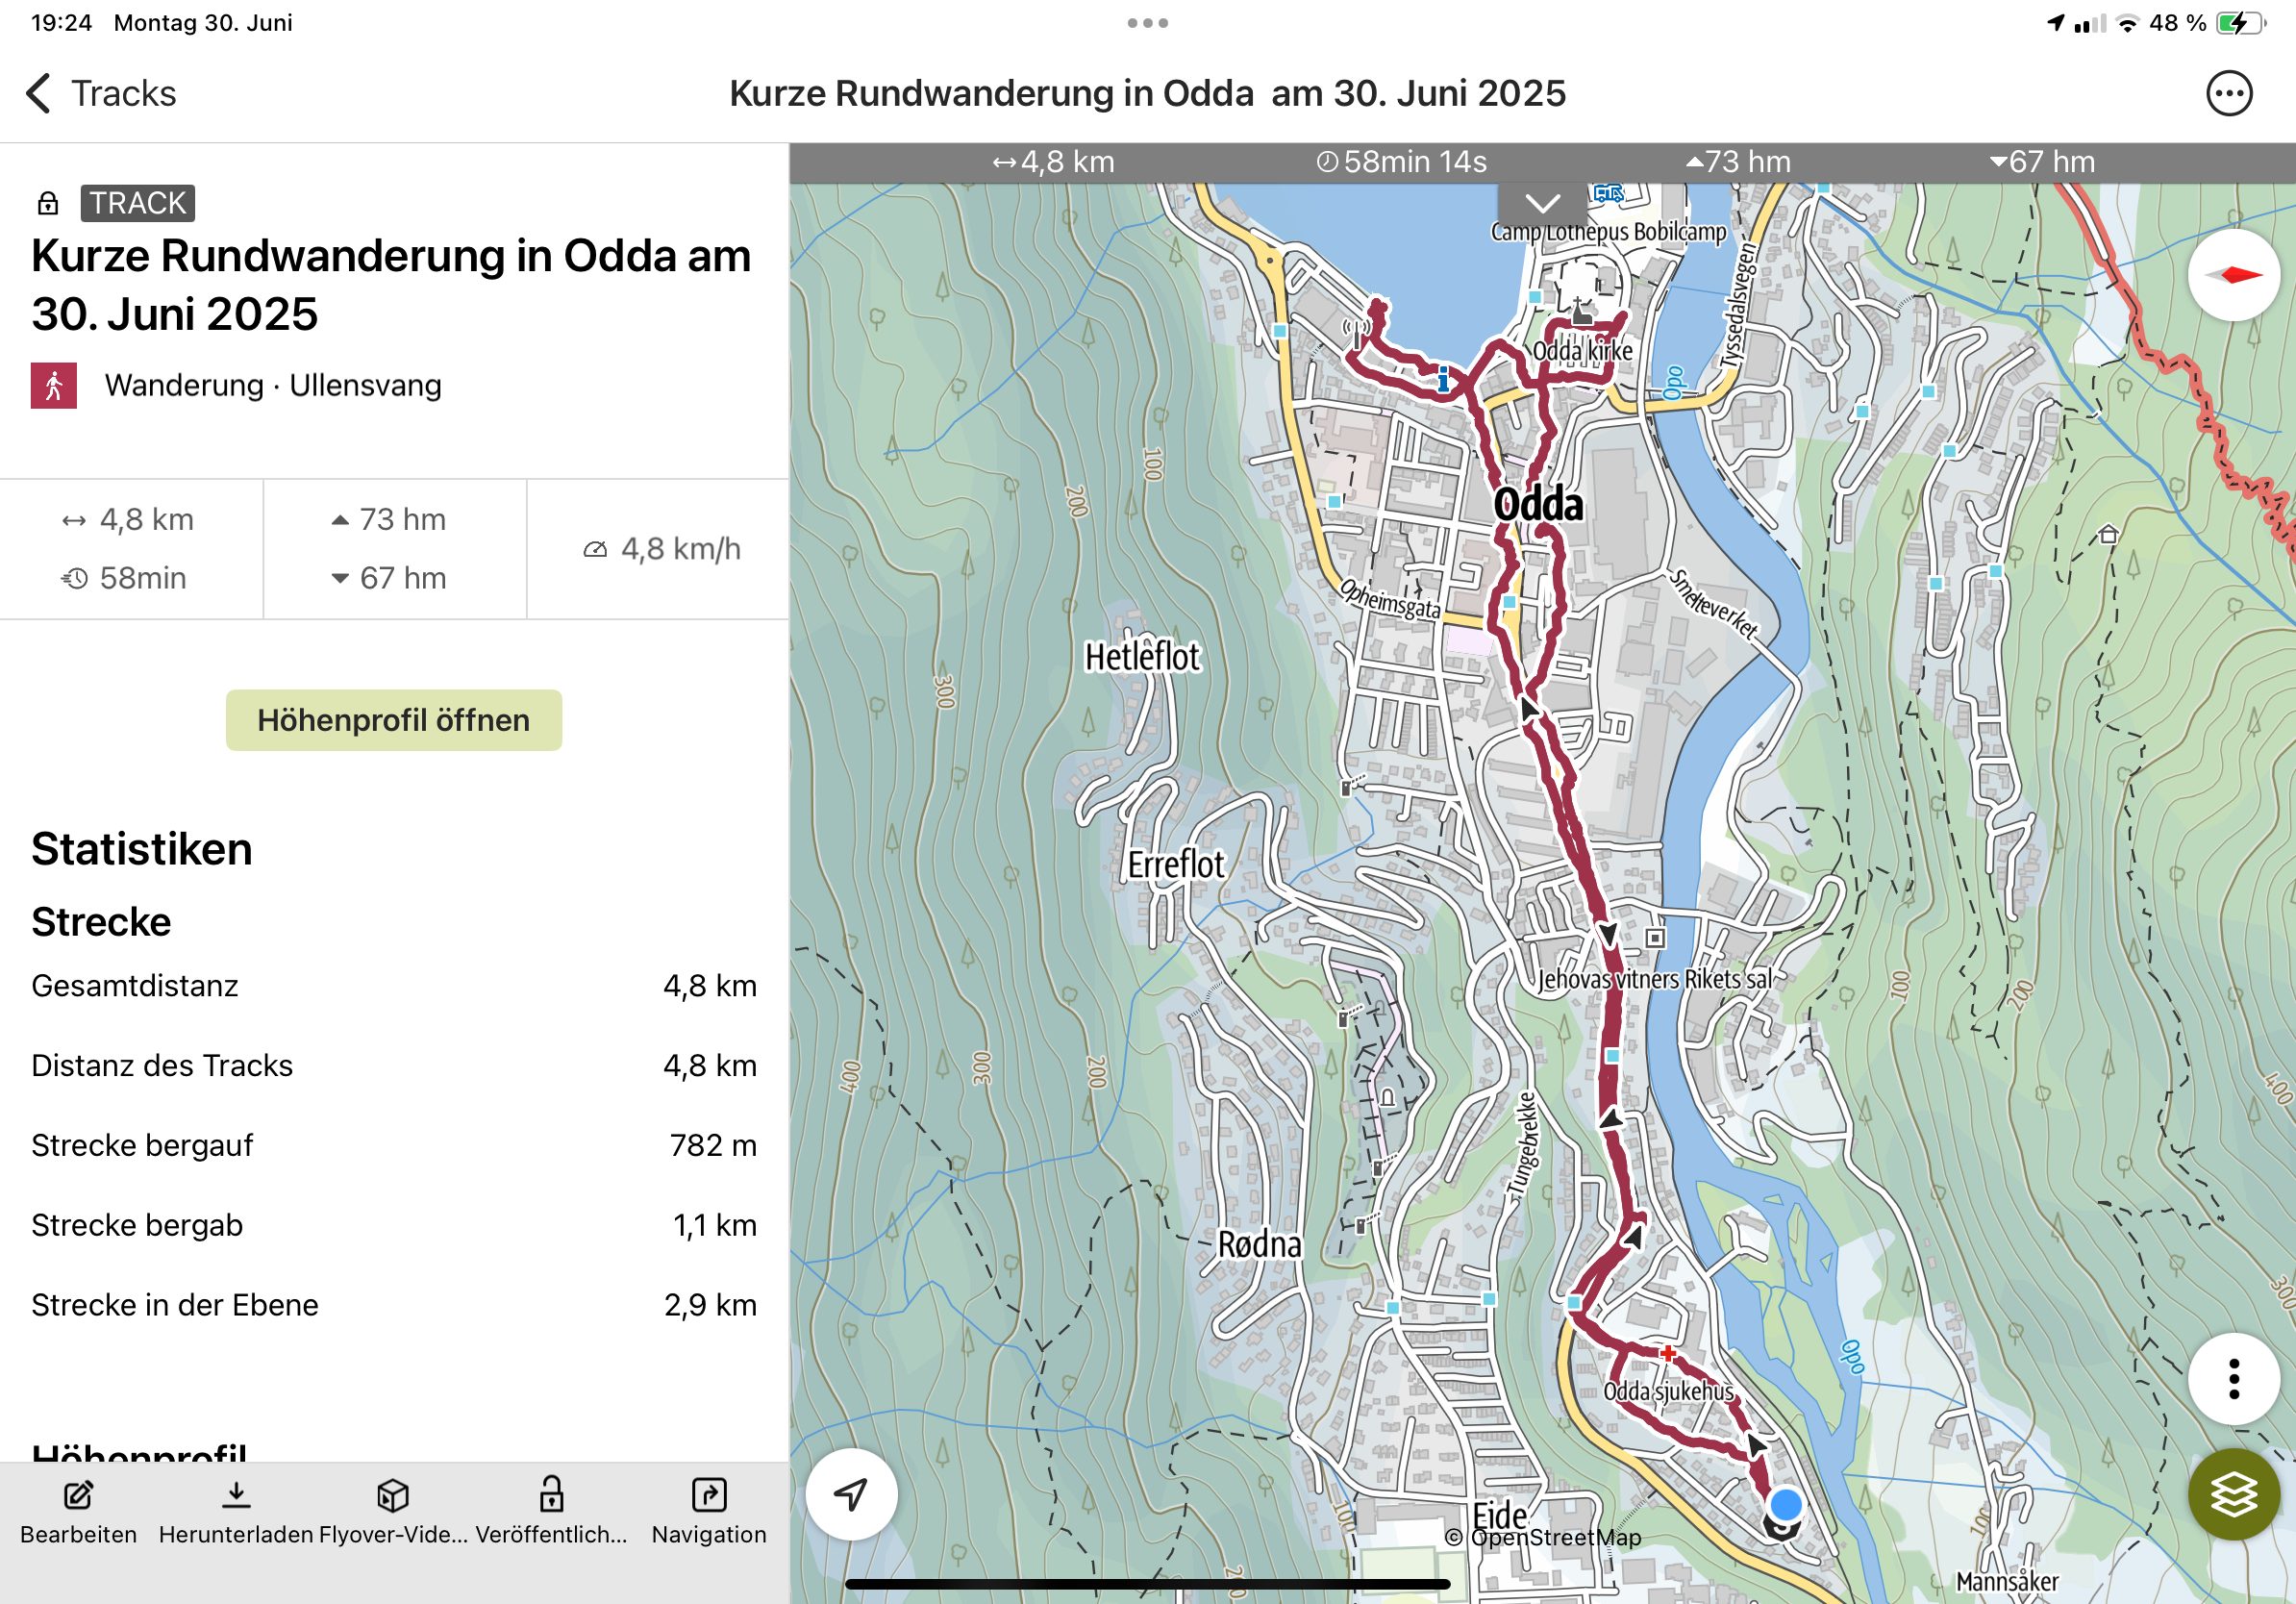Tap battery indicator in status bar
This screenshot has width=2296, height=1604.
point(2241,23)
